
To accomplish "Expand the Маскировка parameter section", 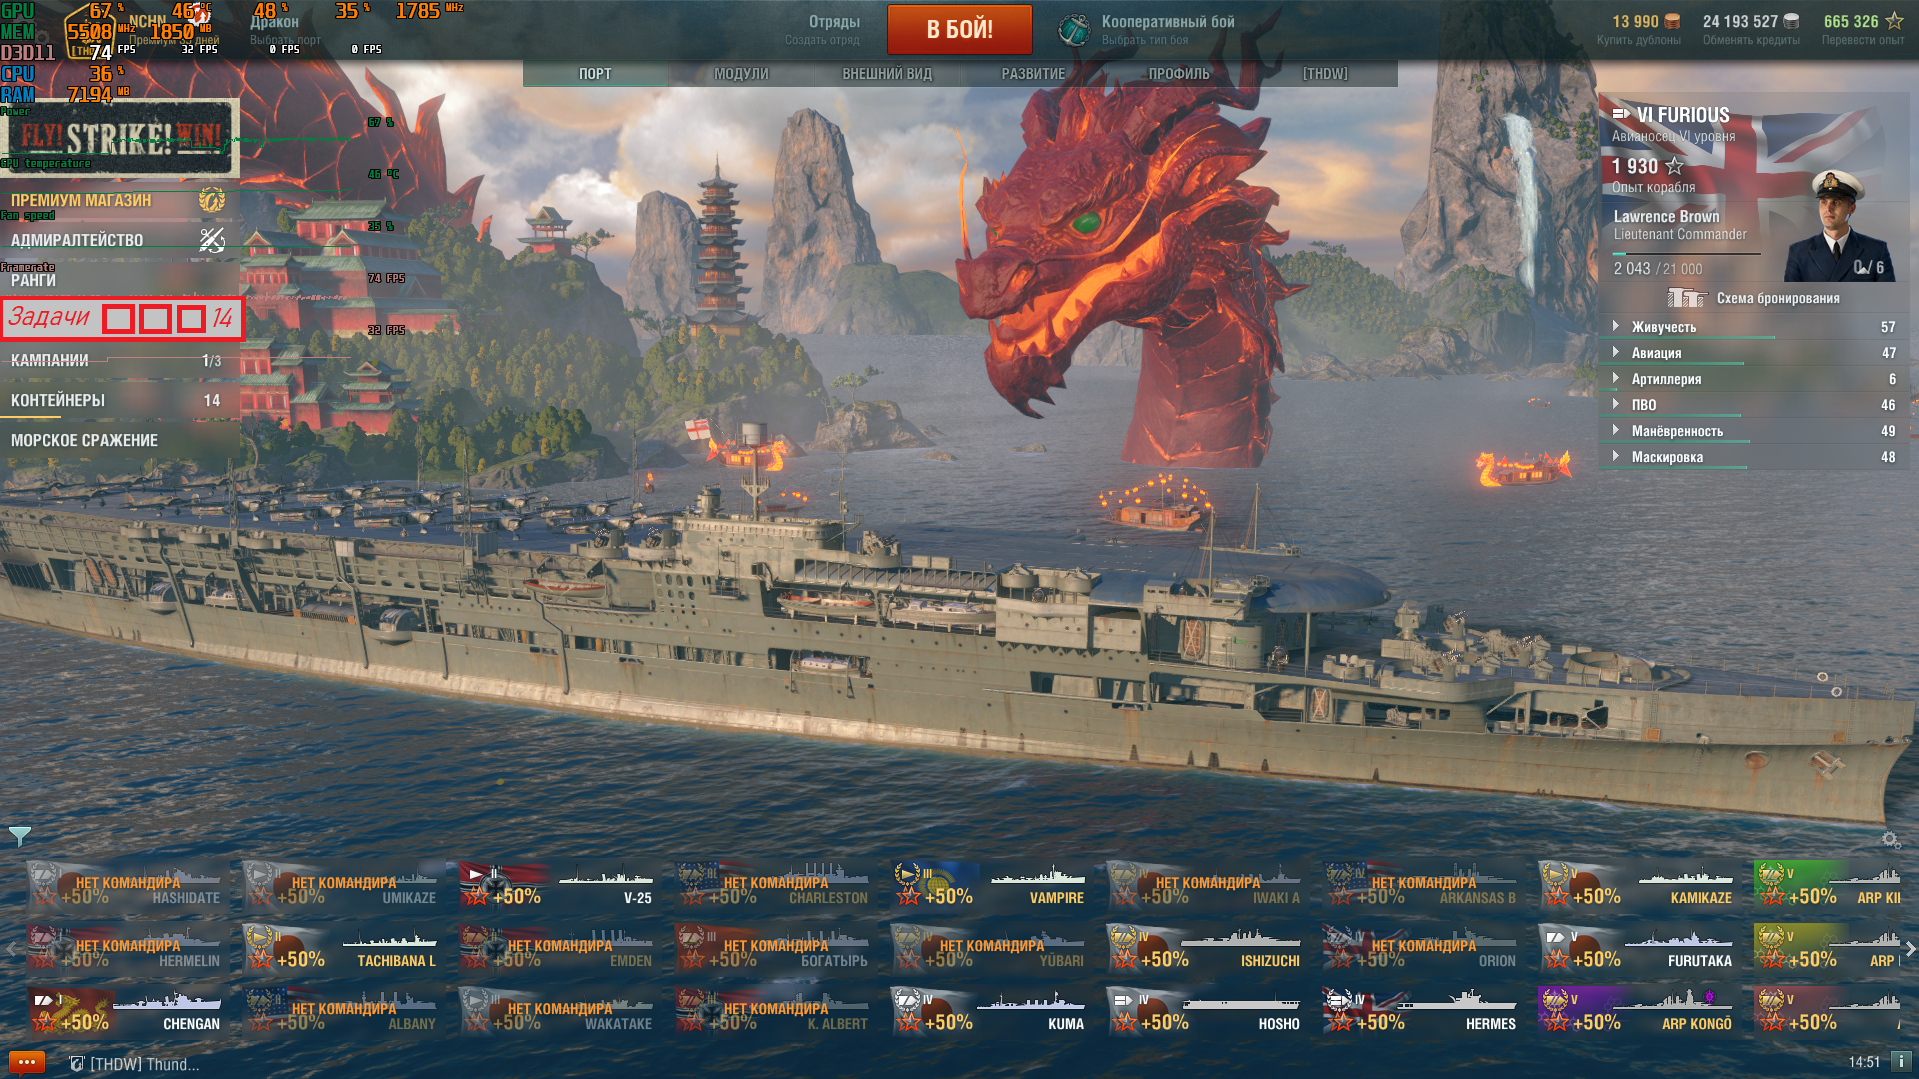I will [1754, 457].
